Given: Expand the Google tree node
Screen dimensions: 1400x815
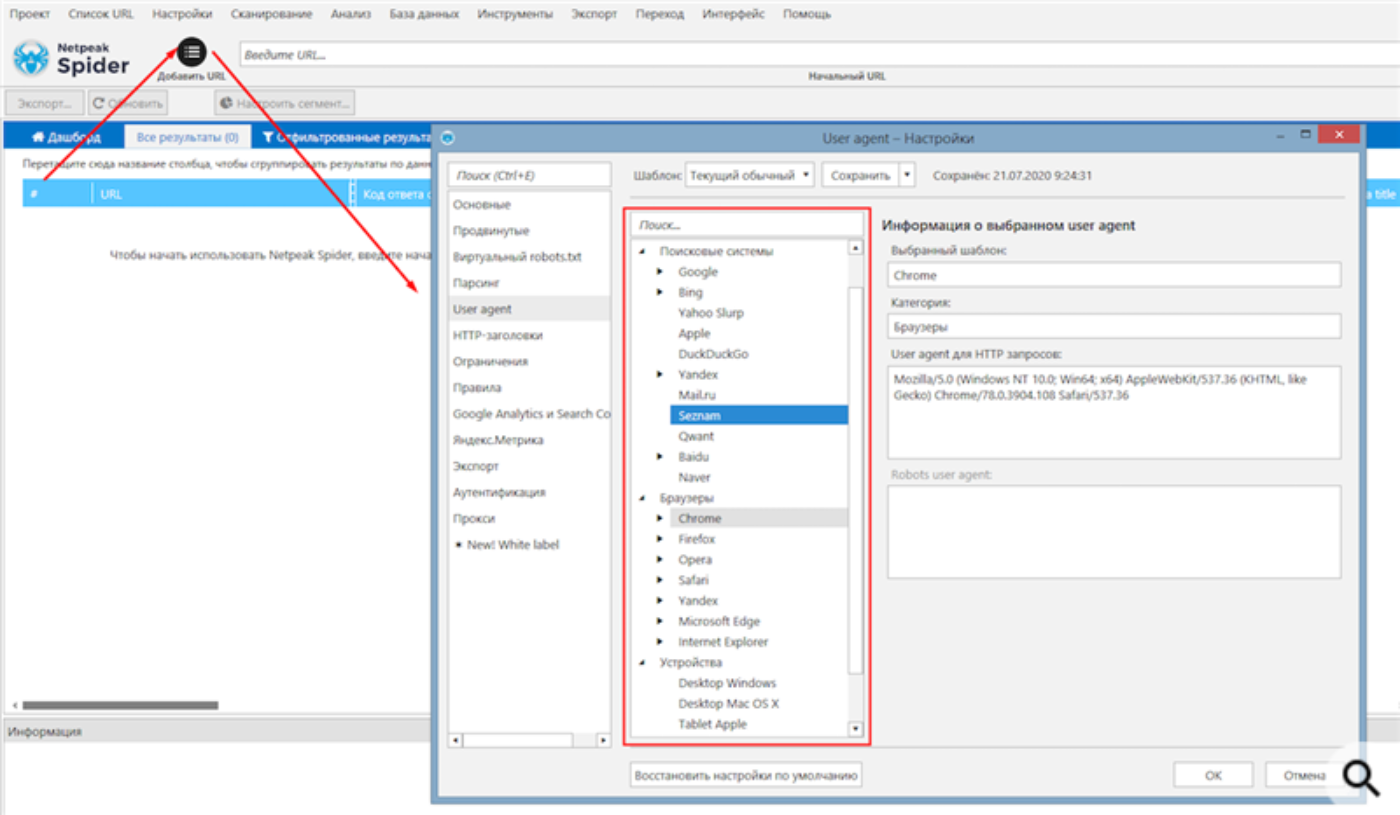Looking at the screenshot, I should (660, 272).
